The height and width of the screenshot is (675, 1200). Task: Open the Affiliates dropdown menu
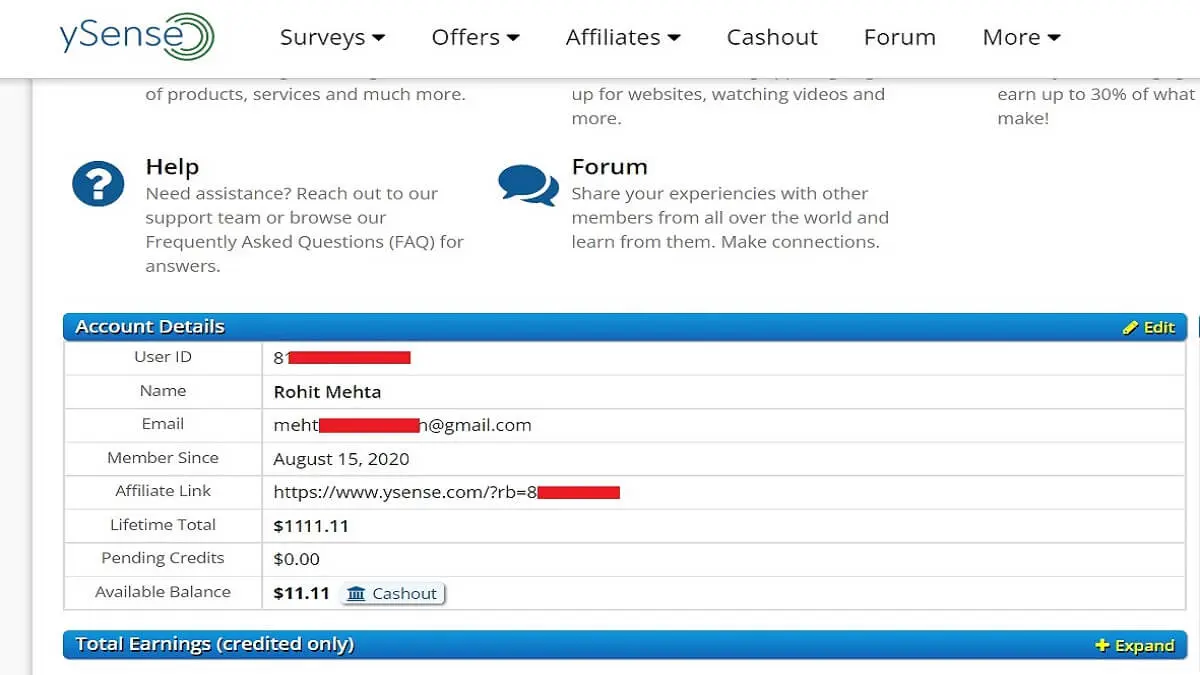[622, 38]
